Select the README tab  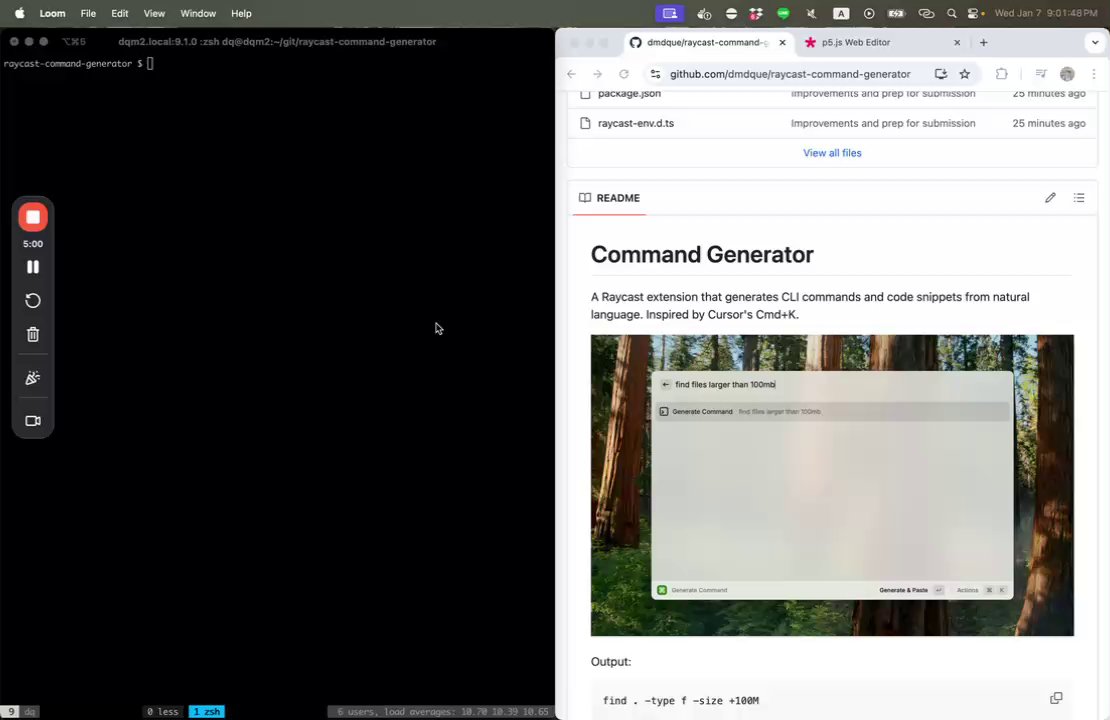[610, 198]
